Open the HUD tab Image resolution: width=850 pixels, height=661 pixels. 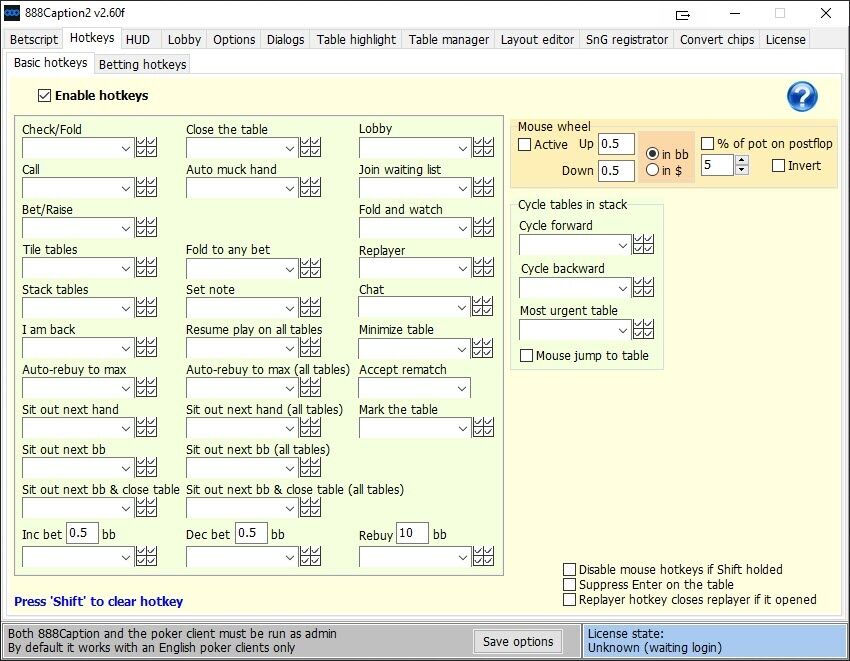pos(138,40)
